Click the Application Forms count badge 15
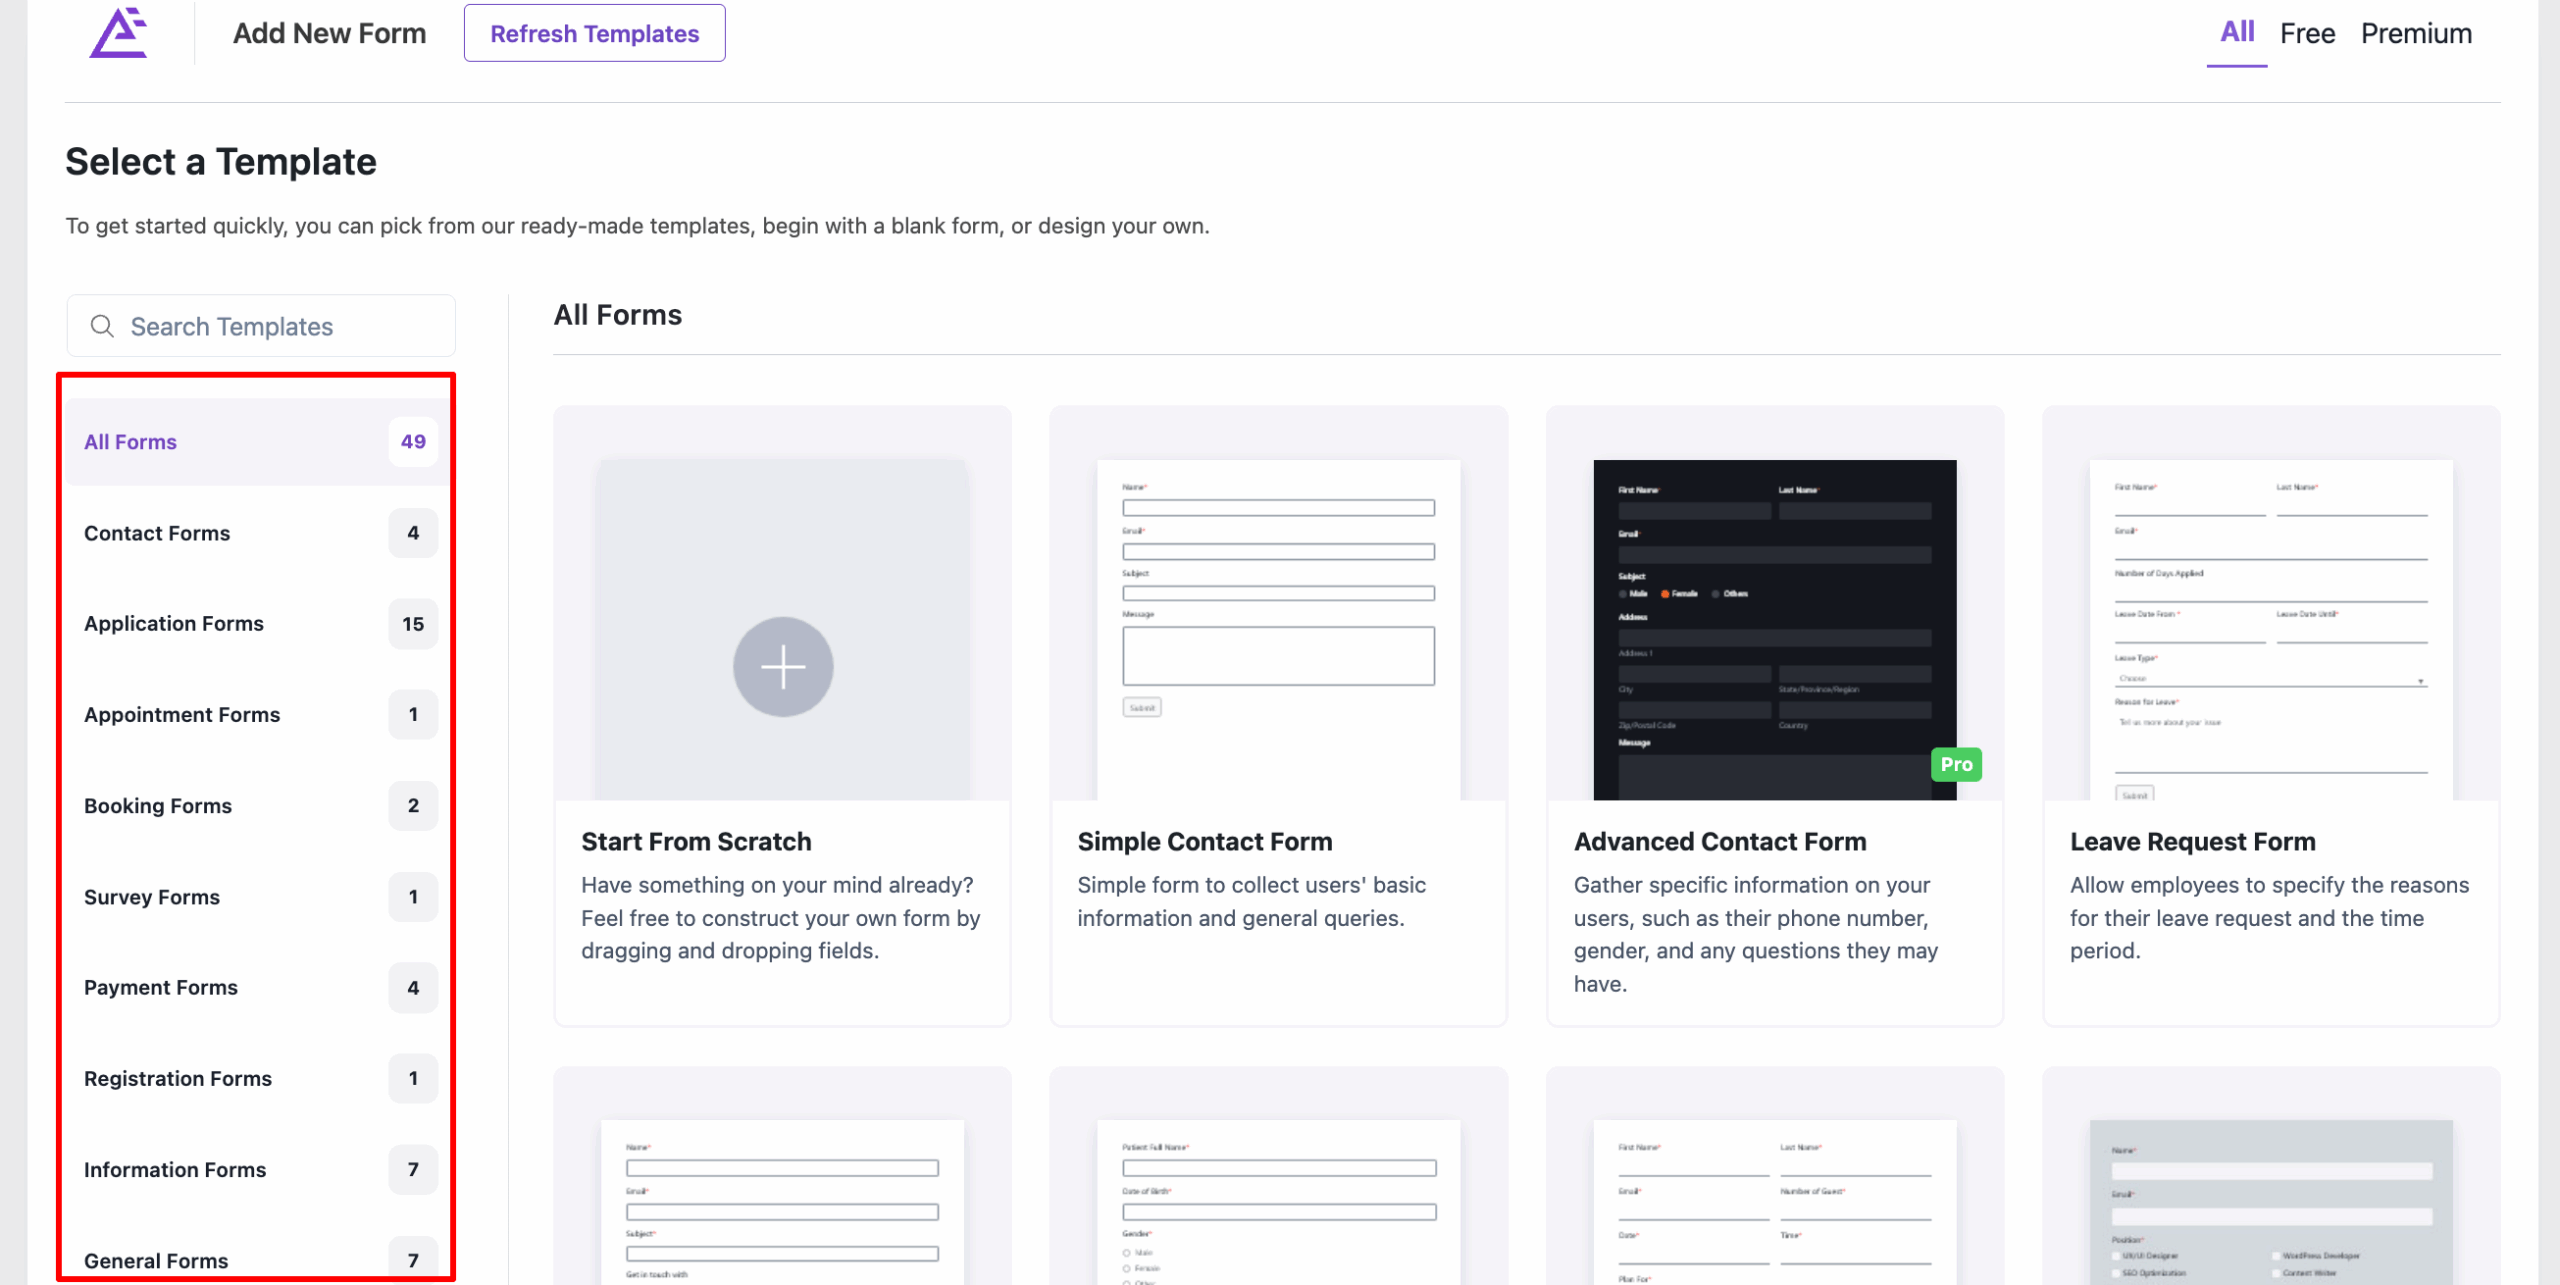Viewport: 2560px width, 1285px height. coord(413,624)
